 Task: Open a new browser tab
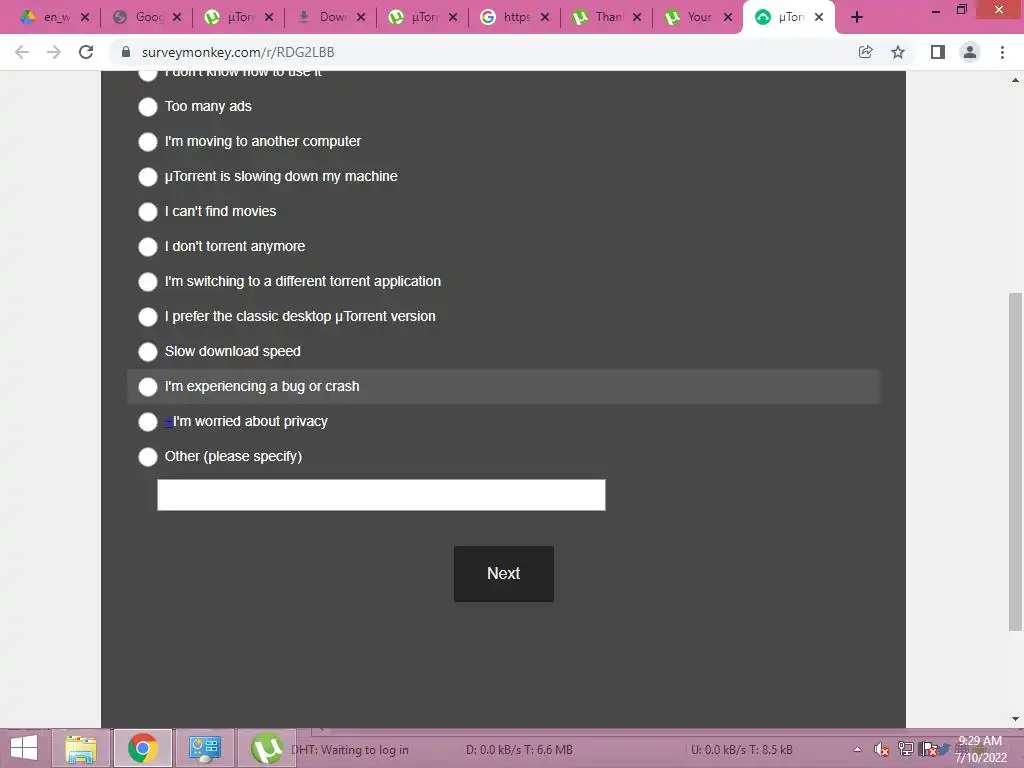(x=857, y=18)
